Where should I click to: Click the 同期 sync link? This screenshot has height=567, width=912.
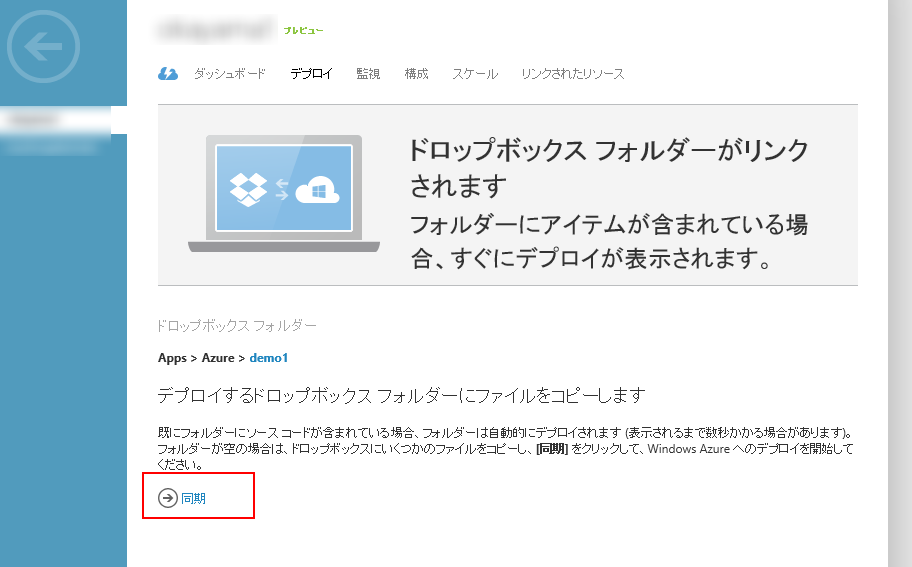(194, 498)
